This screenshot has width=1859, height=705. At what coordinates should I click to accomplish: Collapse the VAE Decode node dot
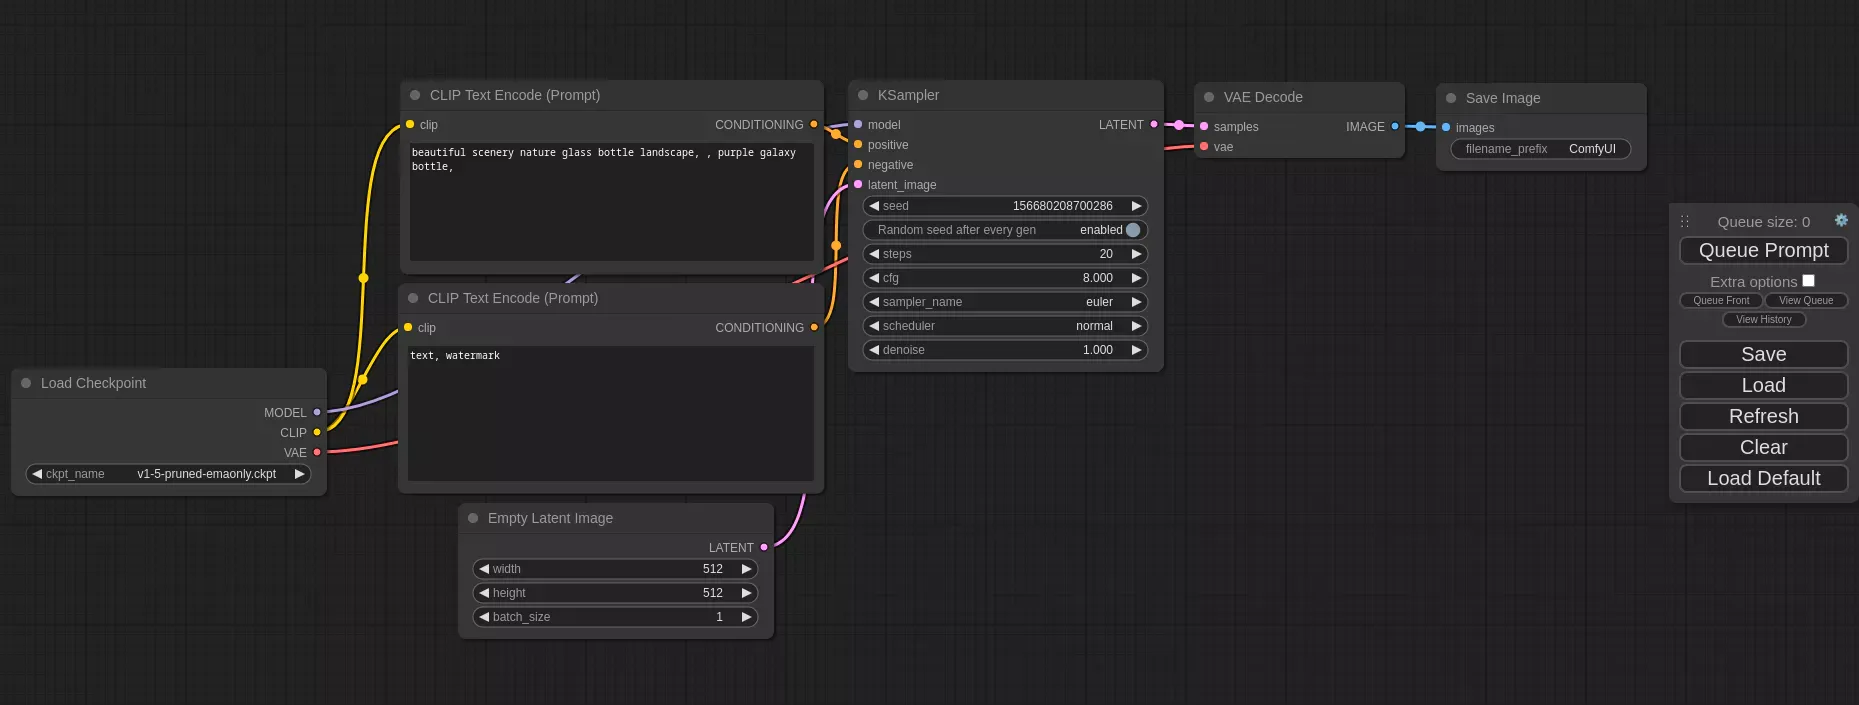point(1209,97)
